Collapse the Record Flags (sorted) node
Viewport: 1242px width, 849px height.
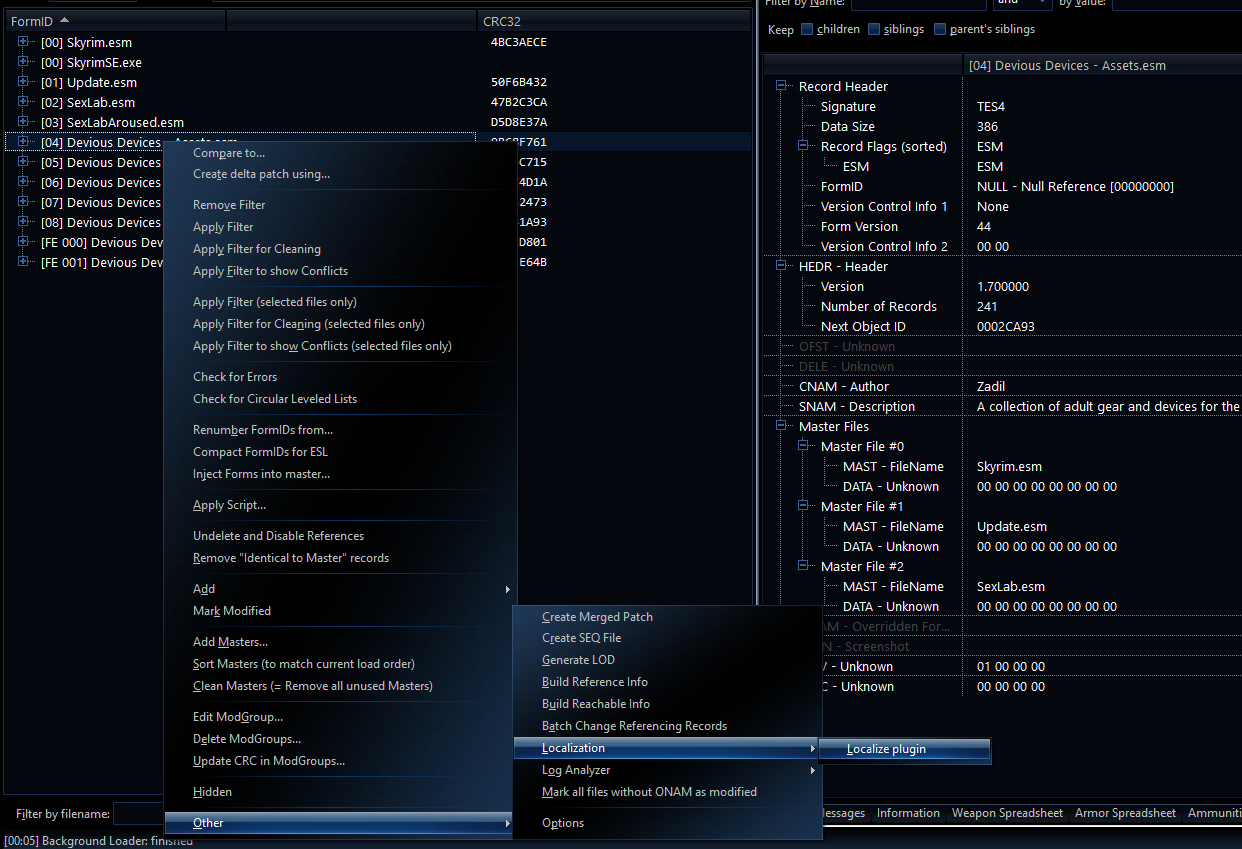pyautogui.click(x=804, y=146)
